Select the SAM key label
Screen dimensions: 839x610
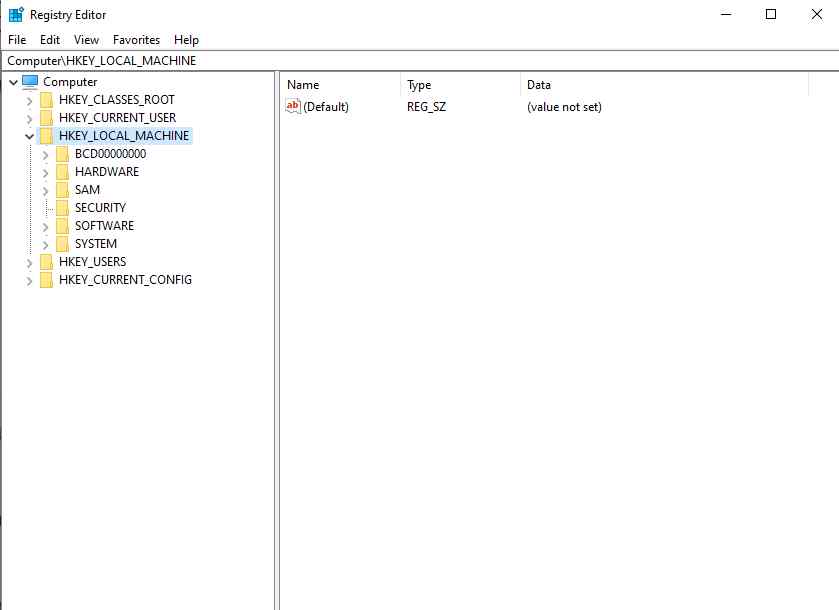(87, 190)
